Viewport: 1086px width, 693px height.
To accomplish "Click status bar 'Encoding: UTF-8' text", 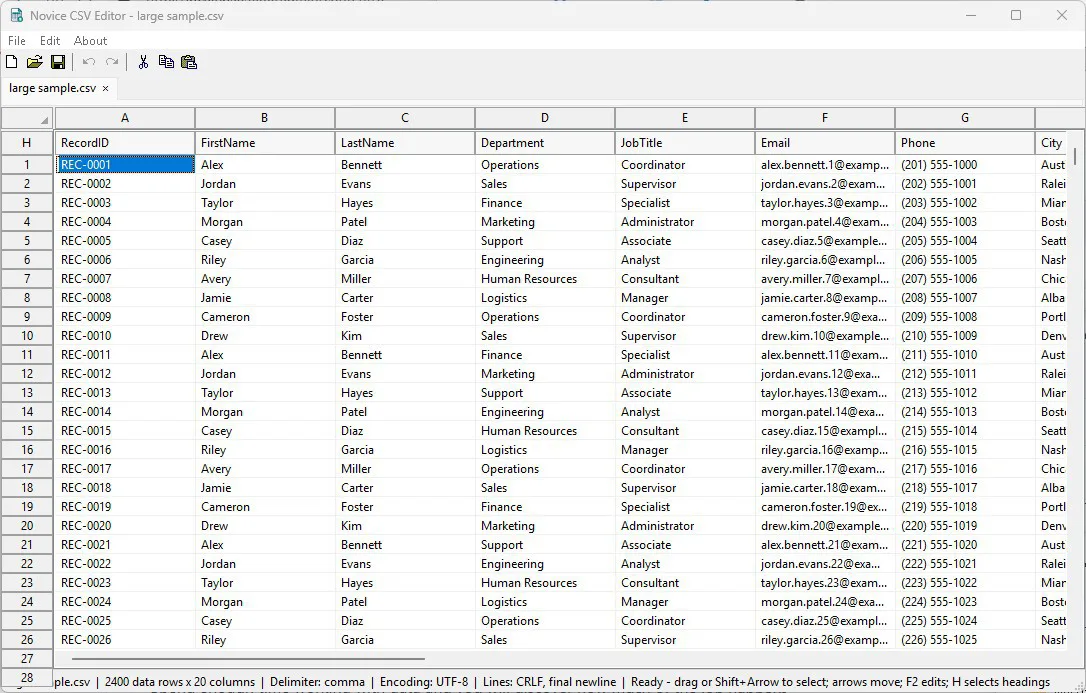I will click(x=424, y=682).
